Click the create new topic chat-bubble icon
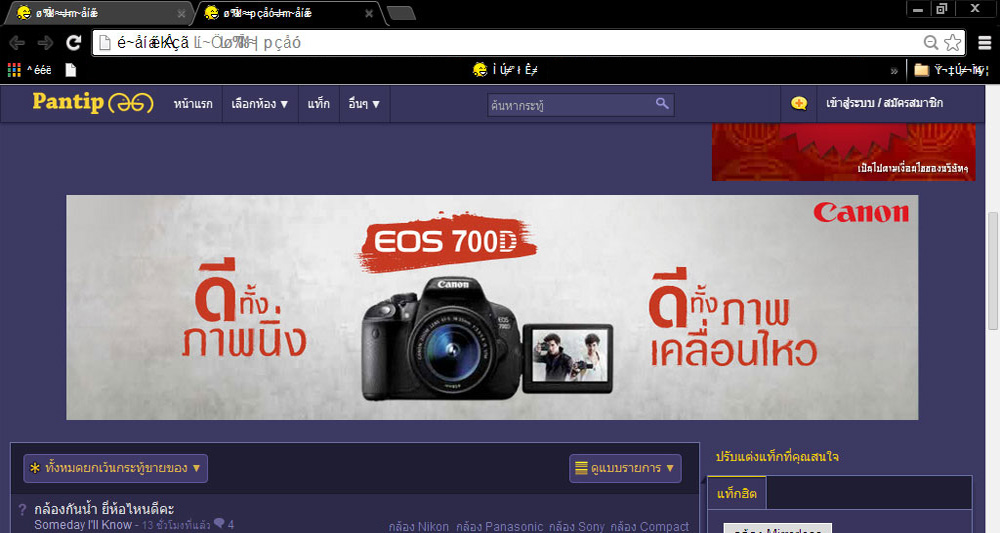The height and width of the screenshot is (533, 1000). tap(798, 103)
